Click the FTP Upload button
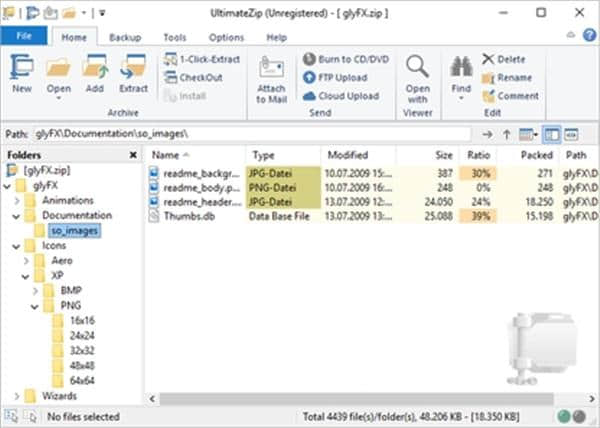This screenshot has width=600, height=428. pyautogui.click(x=336, y=77)
